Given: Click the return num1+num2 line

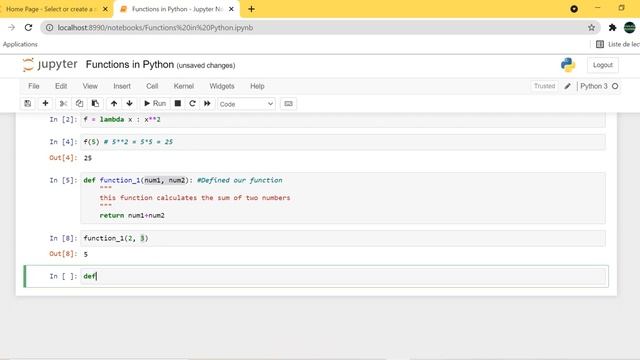Looking at the screenshot, I should 132,215.
